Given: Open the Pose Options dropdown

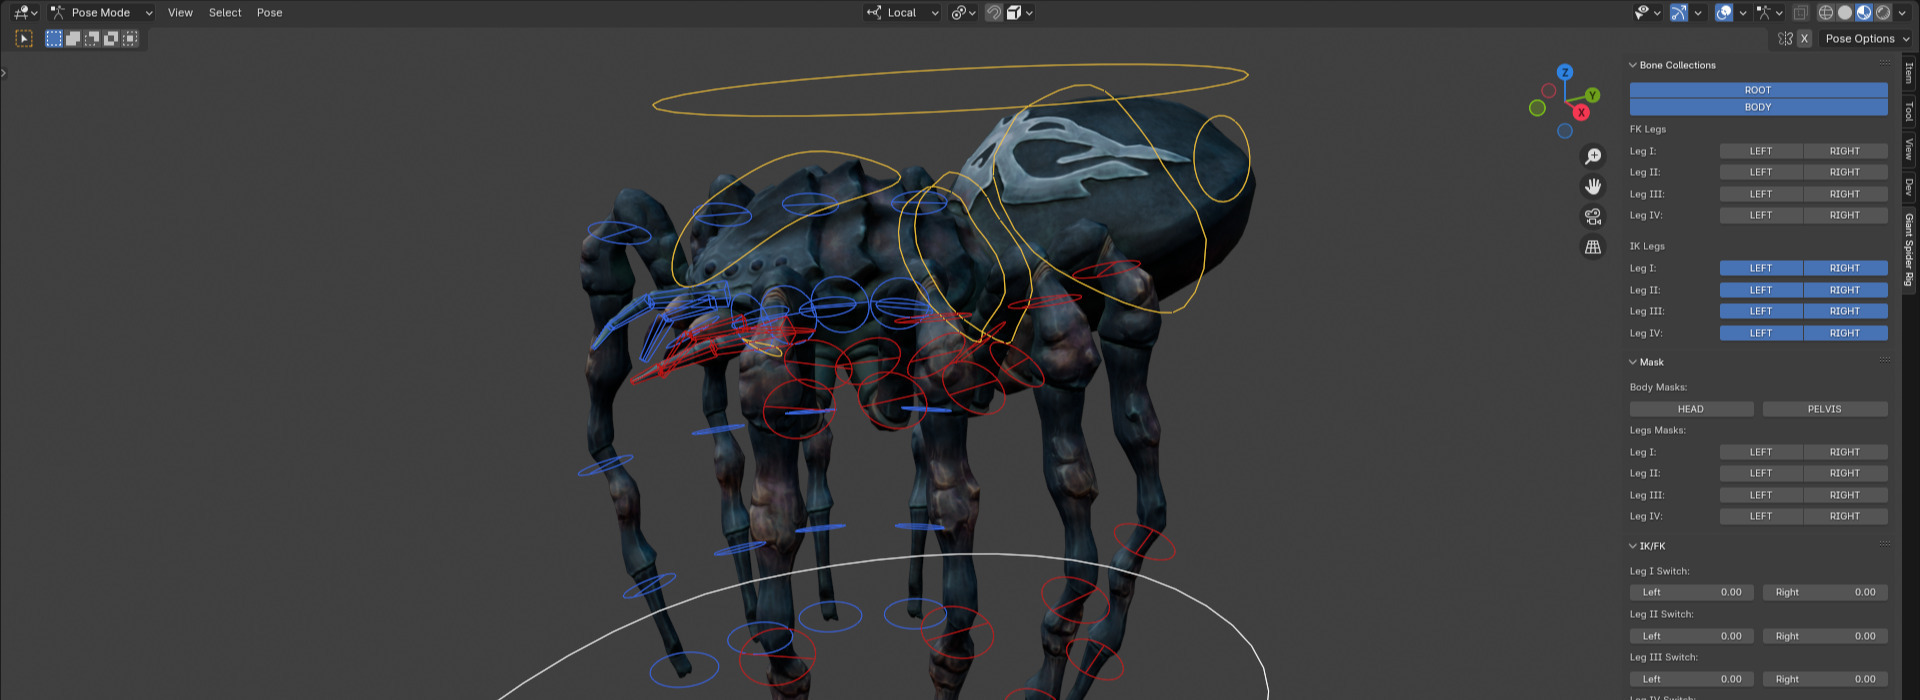Looking at the screenshot, I should [x=1866, y=39].
